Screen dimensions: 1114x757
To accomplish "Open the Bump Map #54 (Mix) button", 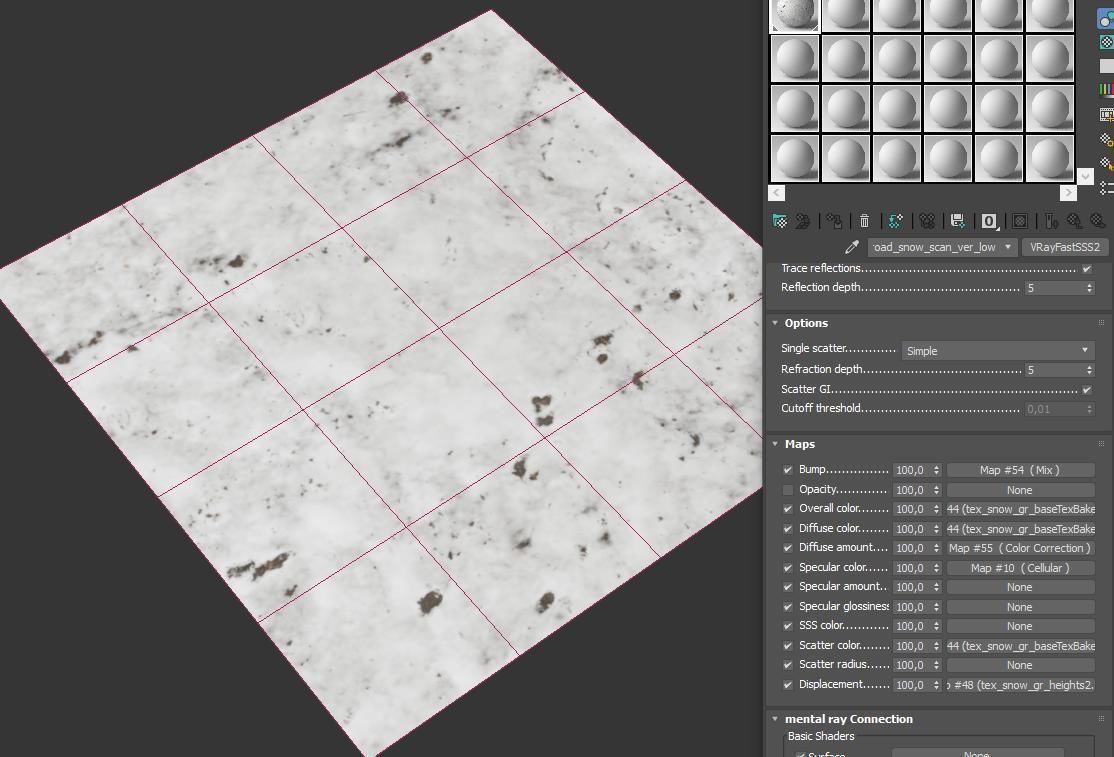I will tap(1020, 470).
